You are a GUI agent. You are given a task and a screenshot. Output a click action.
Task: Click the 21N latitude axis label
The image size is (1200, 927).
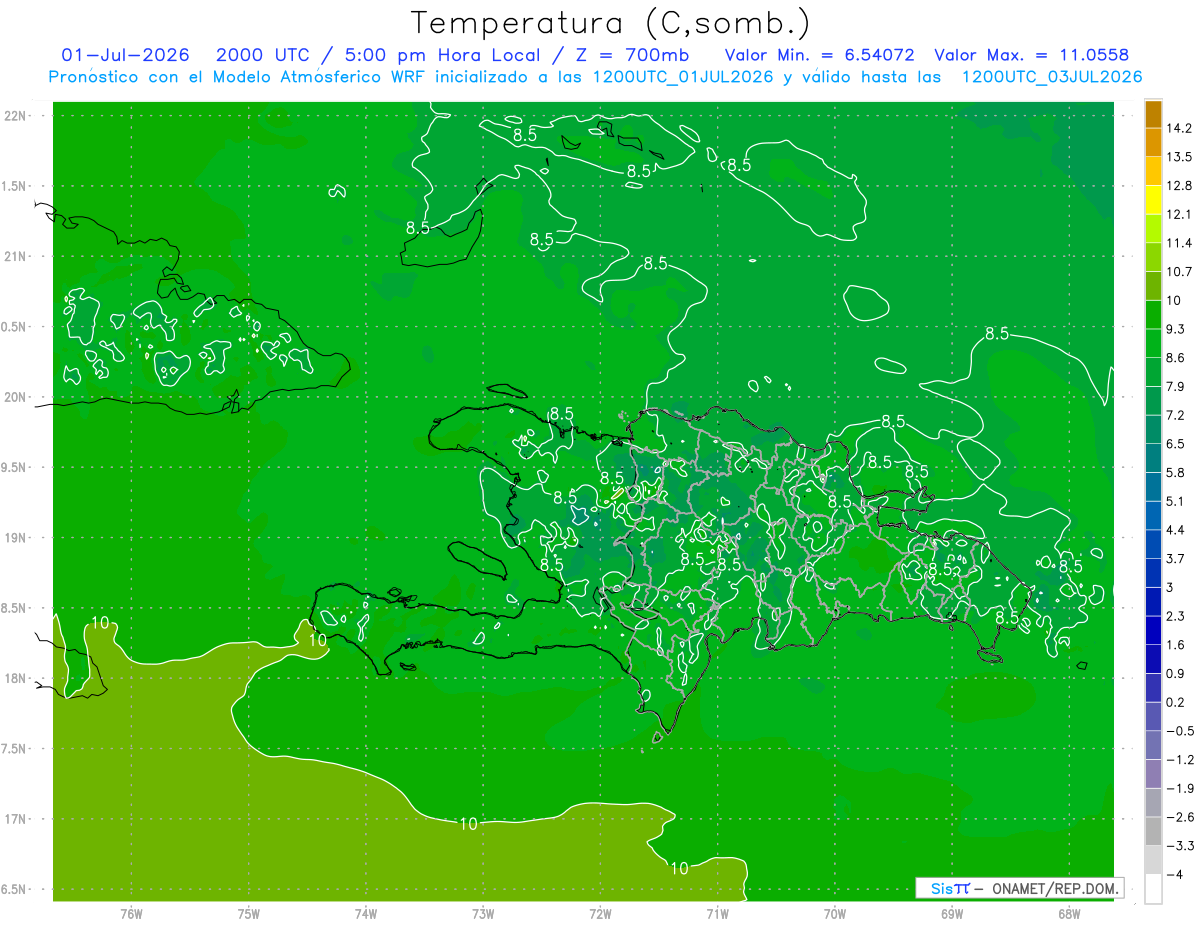16,256
